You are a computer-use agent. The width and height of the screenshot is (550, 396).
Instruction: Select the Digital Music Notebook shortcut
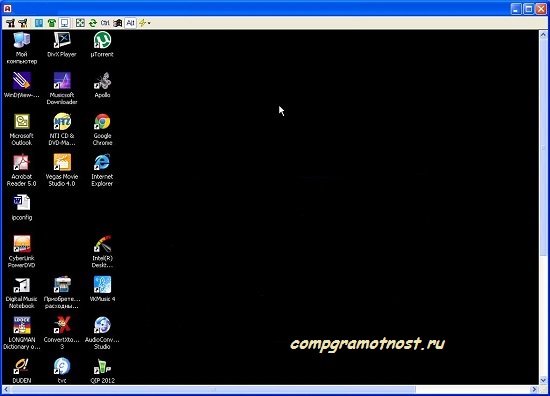point(21,293)
